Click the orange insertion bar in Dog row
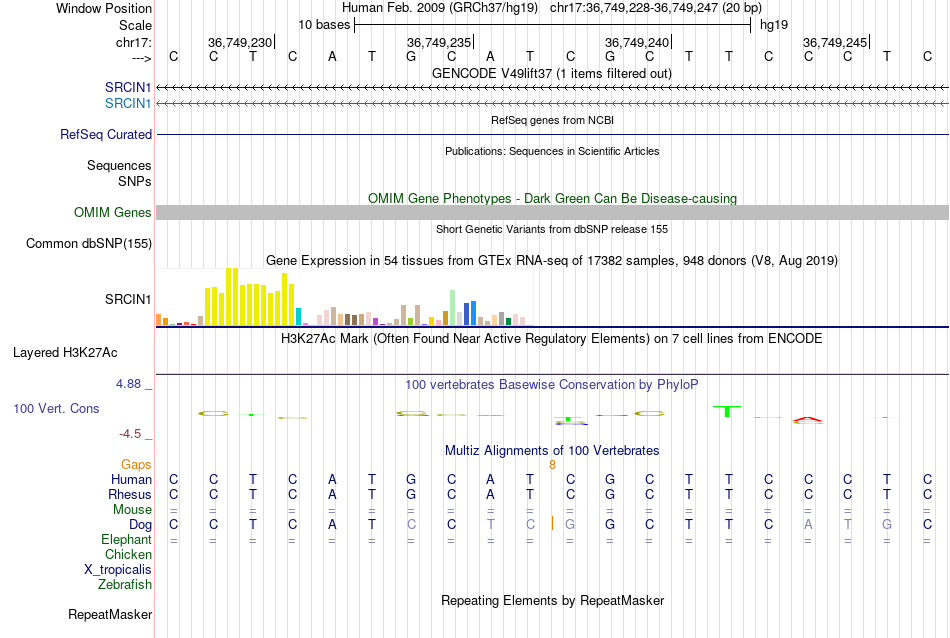950x638 pixels. tap(552, 523)
